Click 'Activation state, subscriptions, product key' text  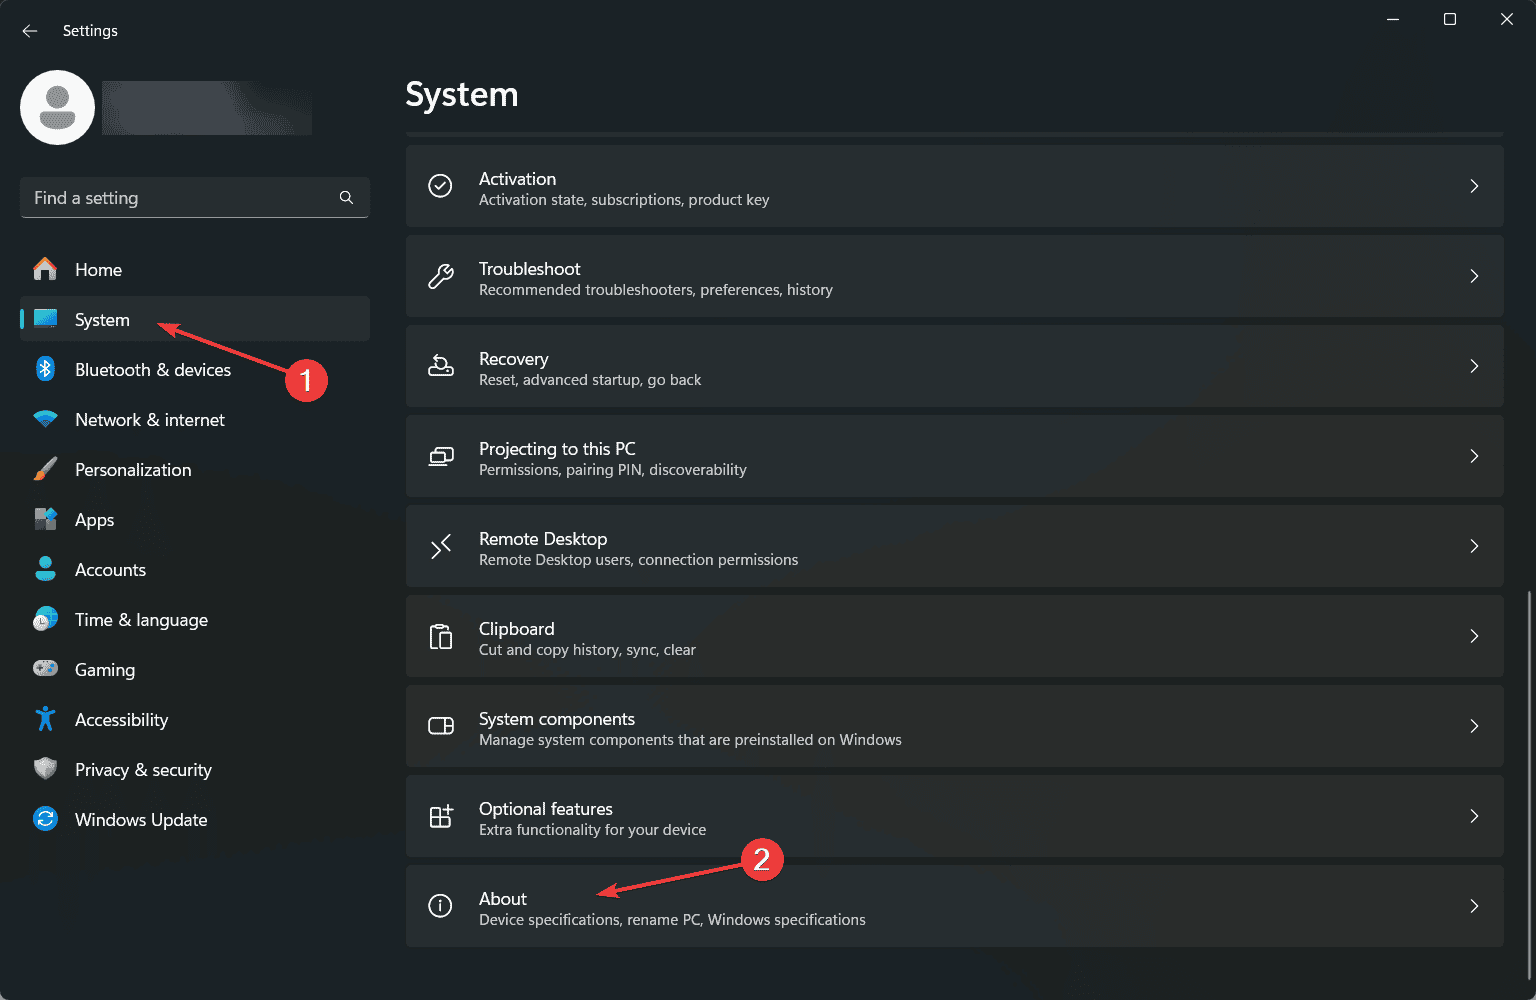[624, 200]
